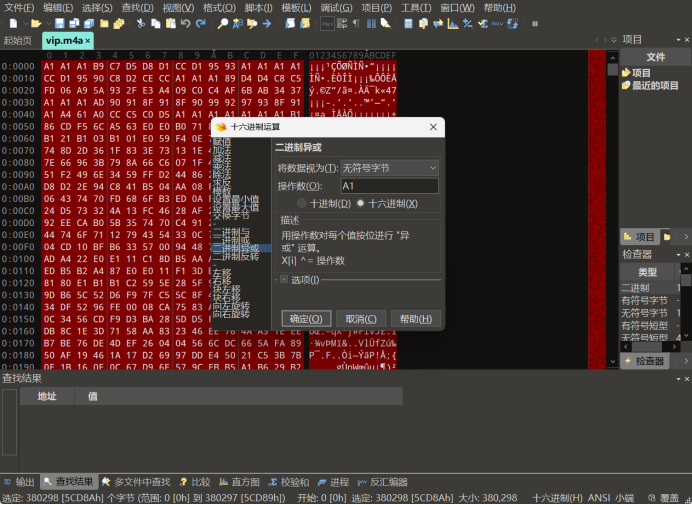The height and width of the screenshot is (505, 692).
Task: Select 二进制异或 in the operations list
Action: click(241, 249)
